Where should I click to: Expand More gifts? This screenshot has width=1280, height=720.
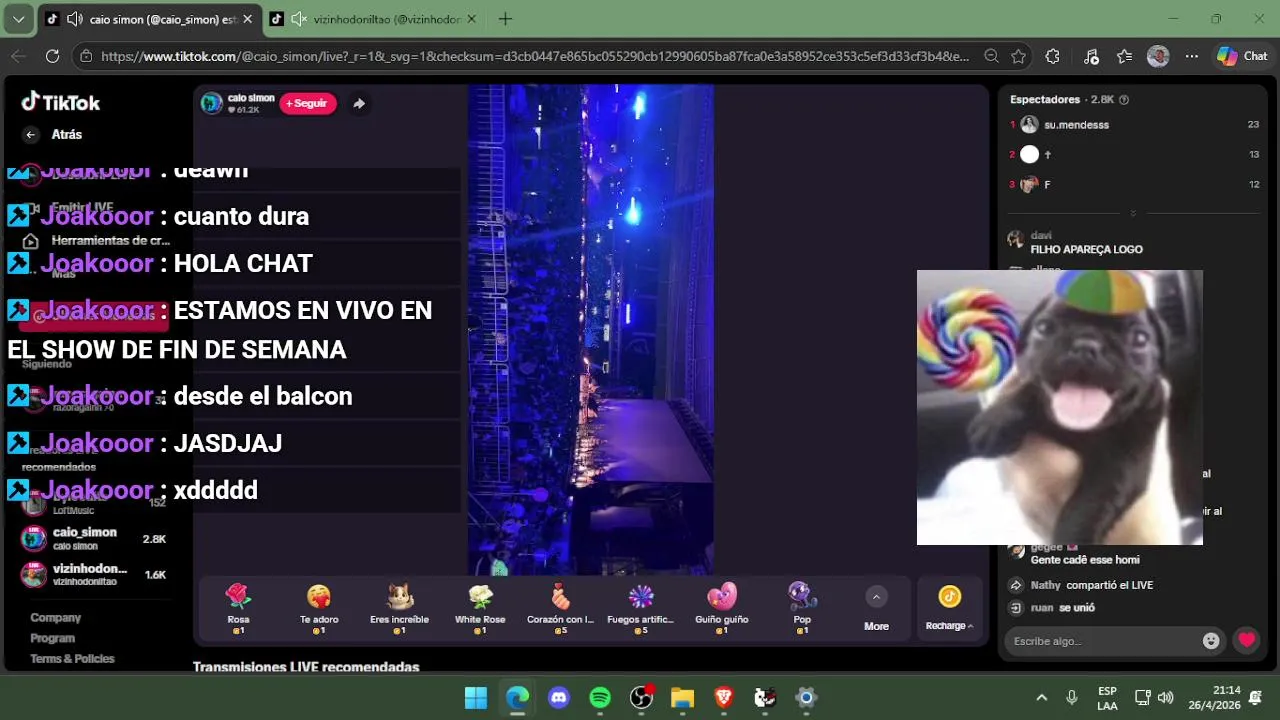[x=876, y=609]
